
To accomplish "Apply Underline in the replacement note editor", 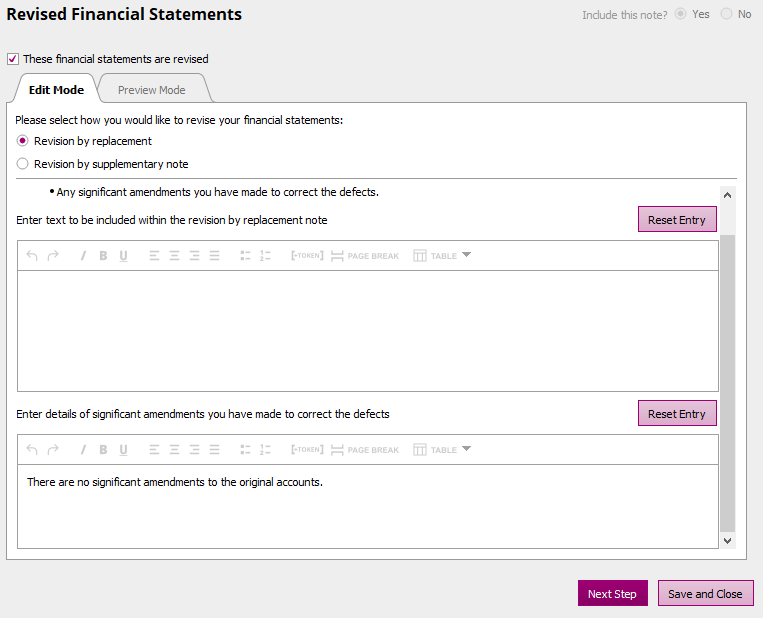I will (123, 256).
